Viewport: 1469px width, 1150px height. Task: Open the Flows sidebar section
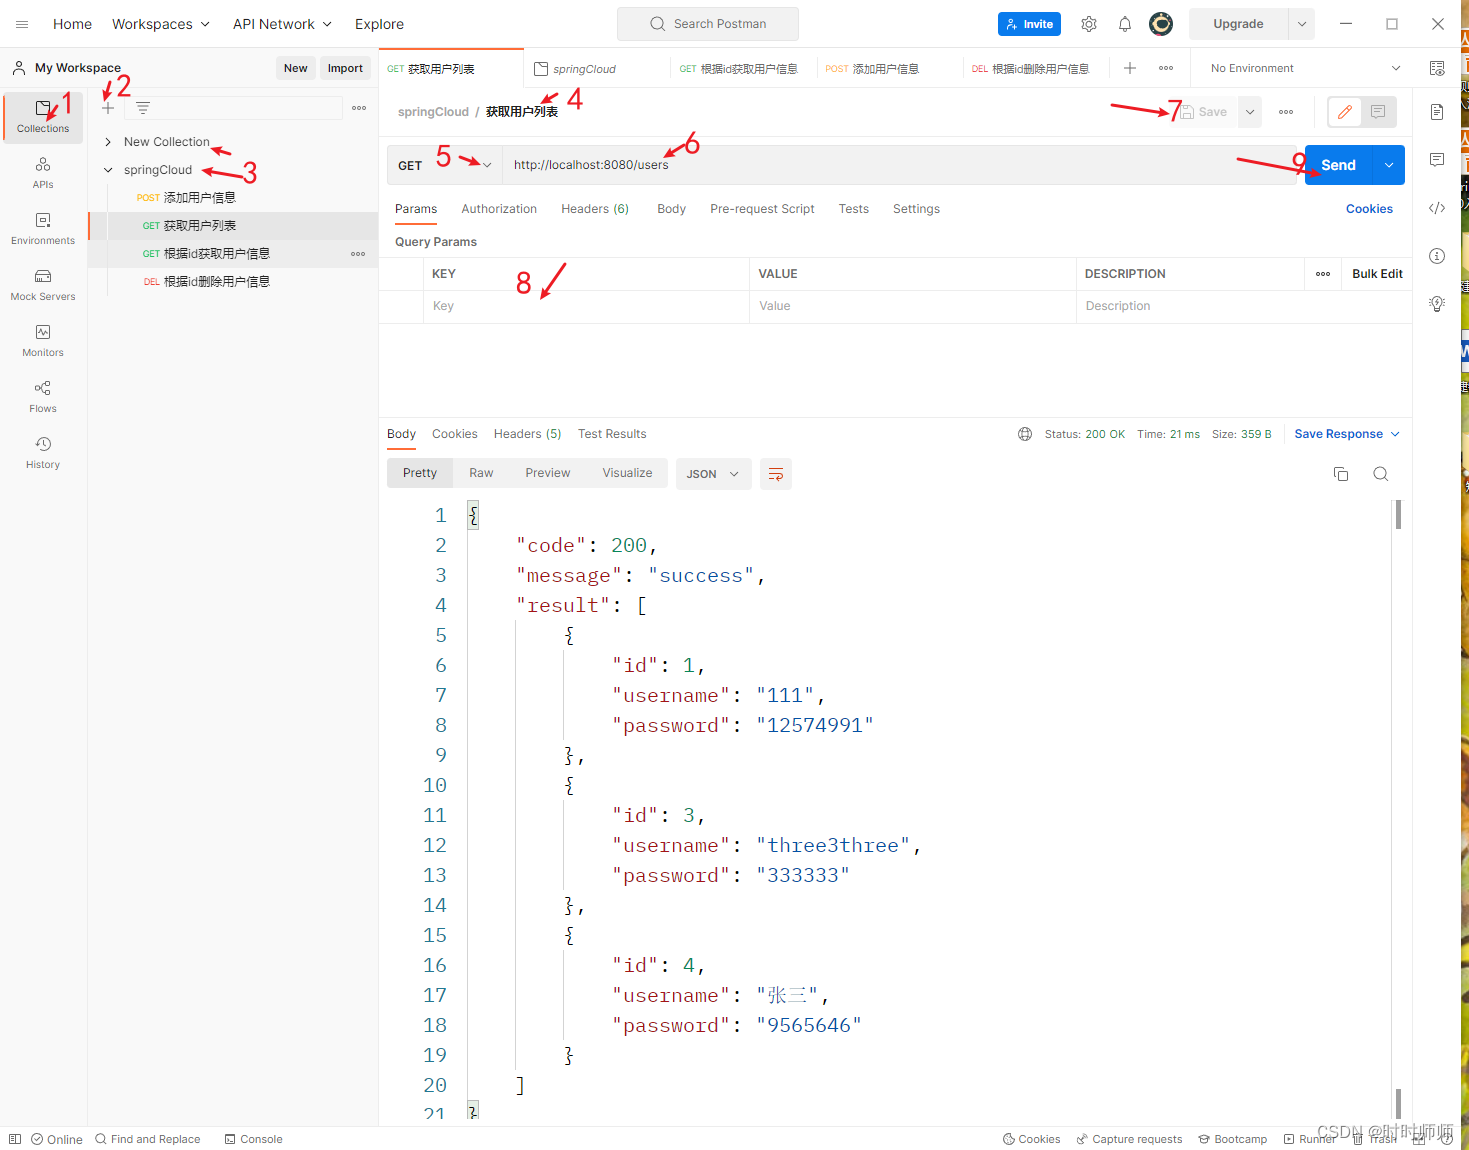[43, 396]
